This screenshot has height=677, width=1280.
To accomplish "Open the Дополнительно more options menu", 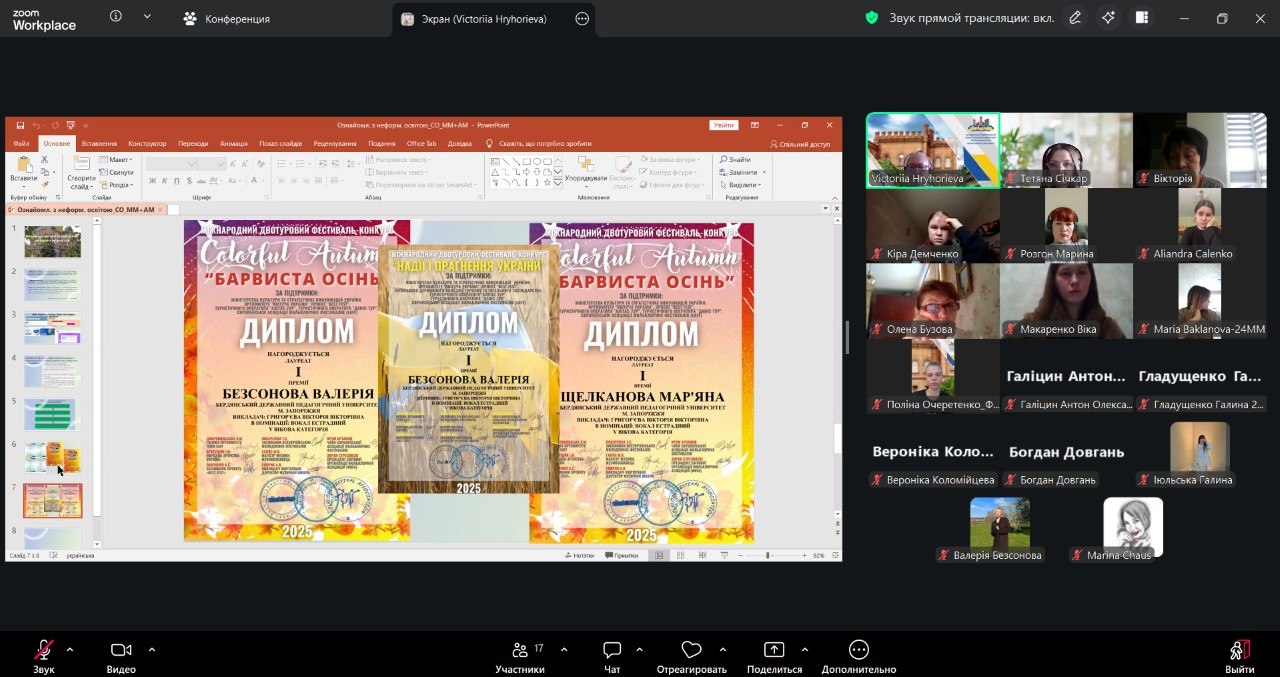I will [x=858, y=651].
